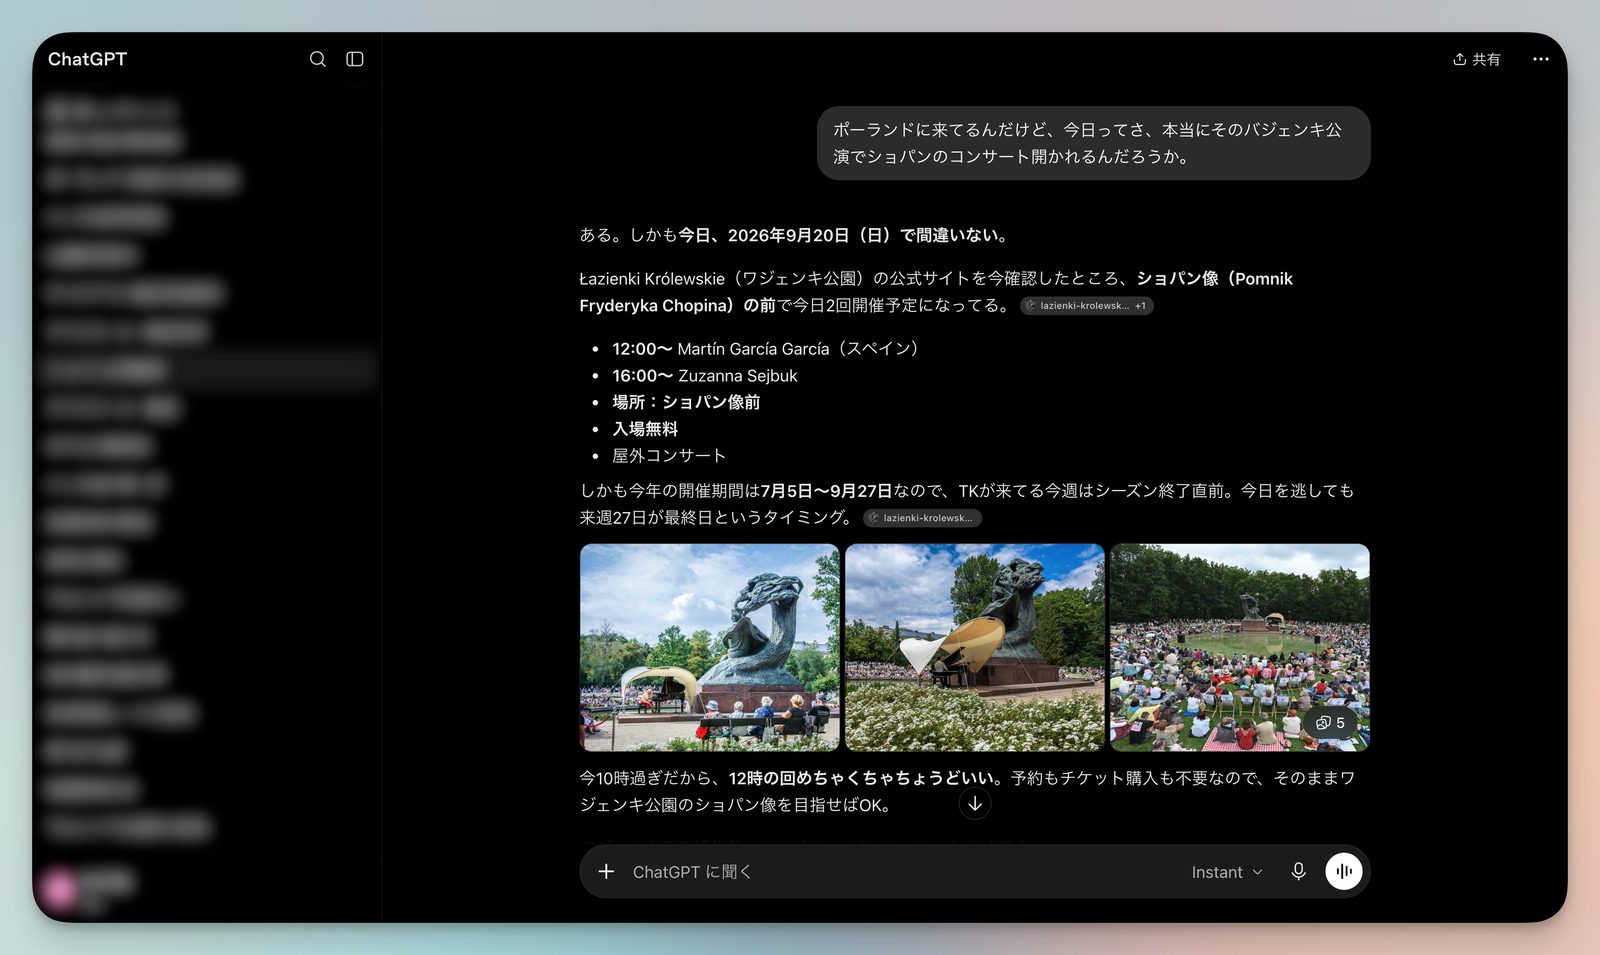This screenshot has width=1600, height=955.
Task: Click the '入場無料' bullet text
Action: [645, 429]
